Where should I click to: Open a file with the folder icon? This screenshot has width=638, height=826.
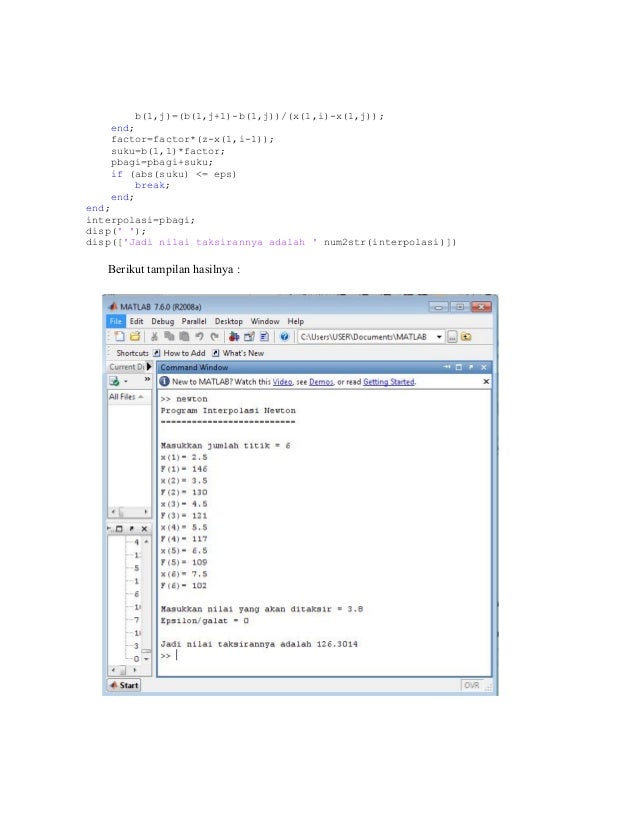click(135, 337)
